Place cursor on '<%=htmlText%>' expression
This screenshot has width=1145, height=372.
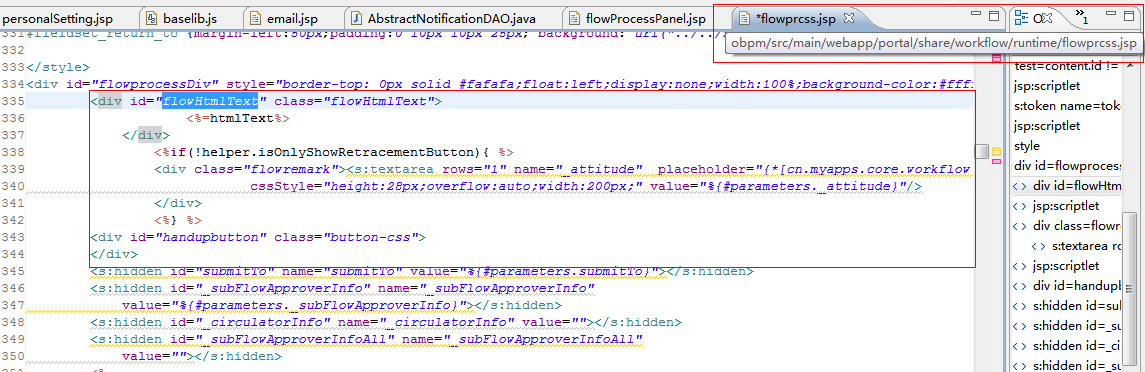tap(239, 117)
